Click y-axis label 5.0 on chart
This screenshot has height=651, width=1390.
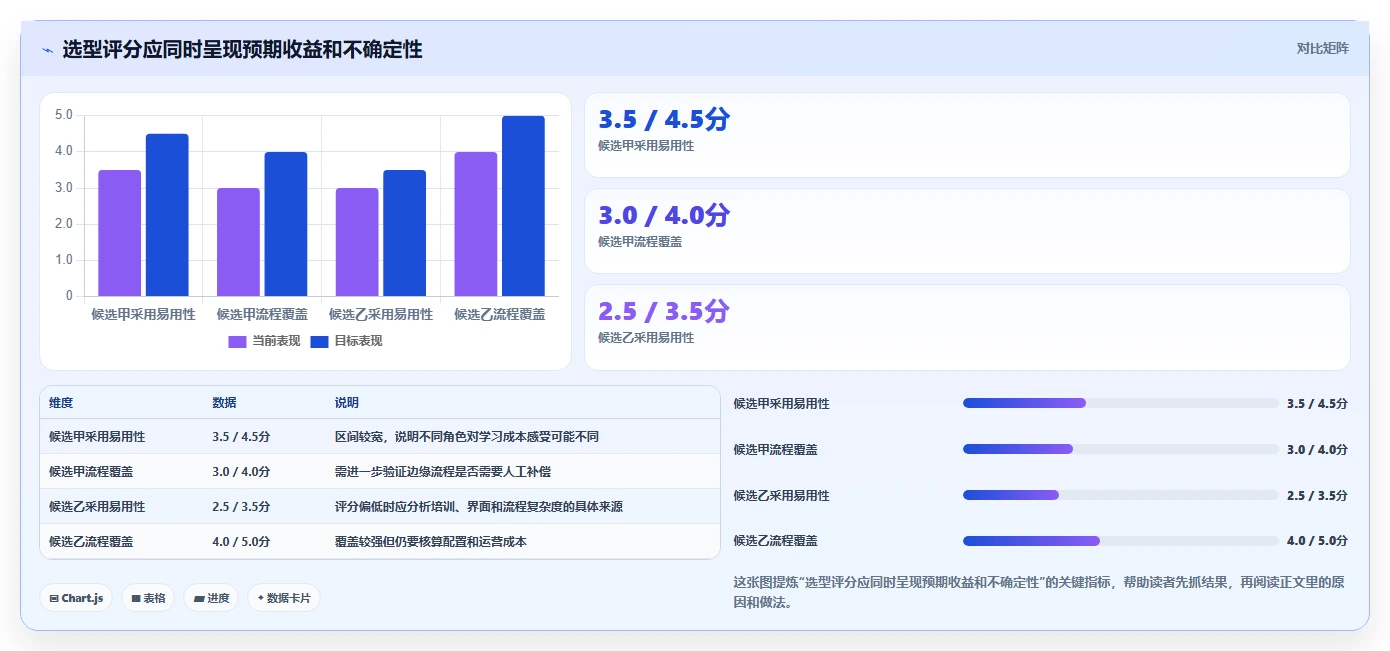(x=64, y=115)
